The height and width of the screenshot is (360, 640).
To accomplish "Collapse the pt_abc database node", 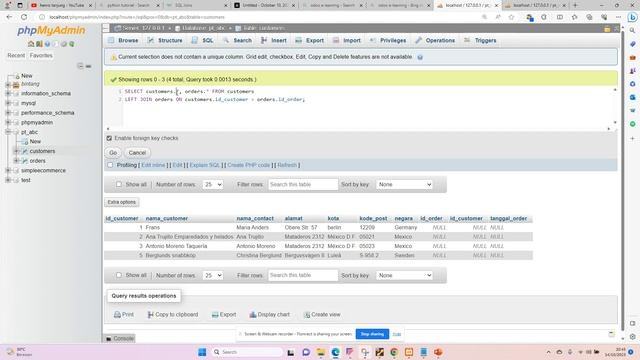I will pyautogui.click(x=8, y=132).
